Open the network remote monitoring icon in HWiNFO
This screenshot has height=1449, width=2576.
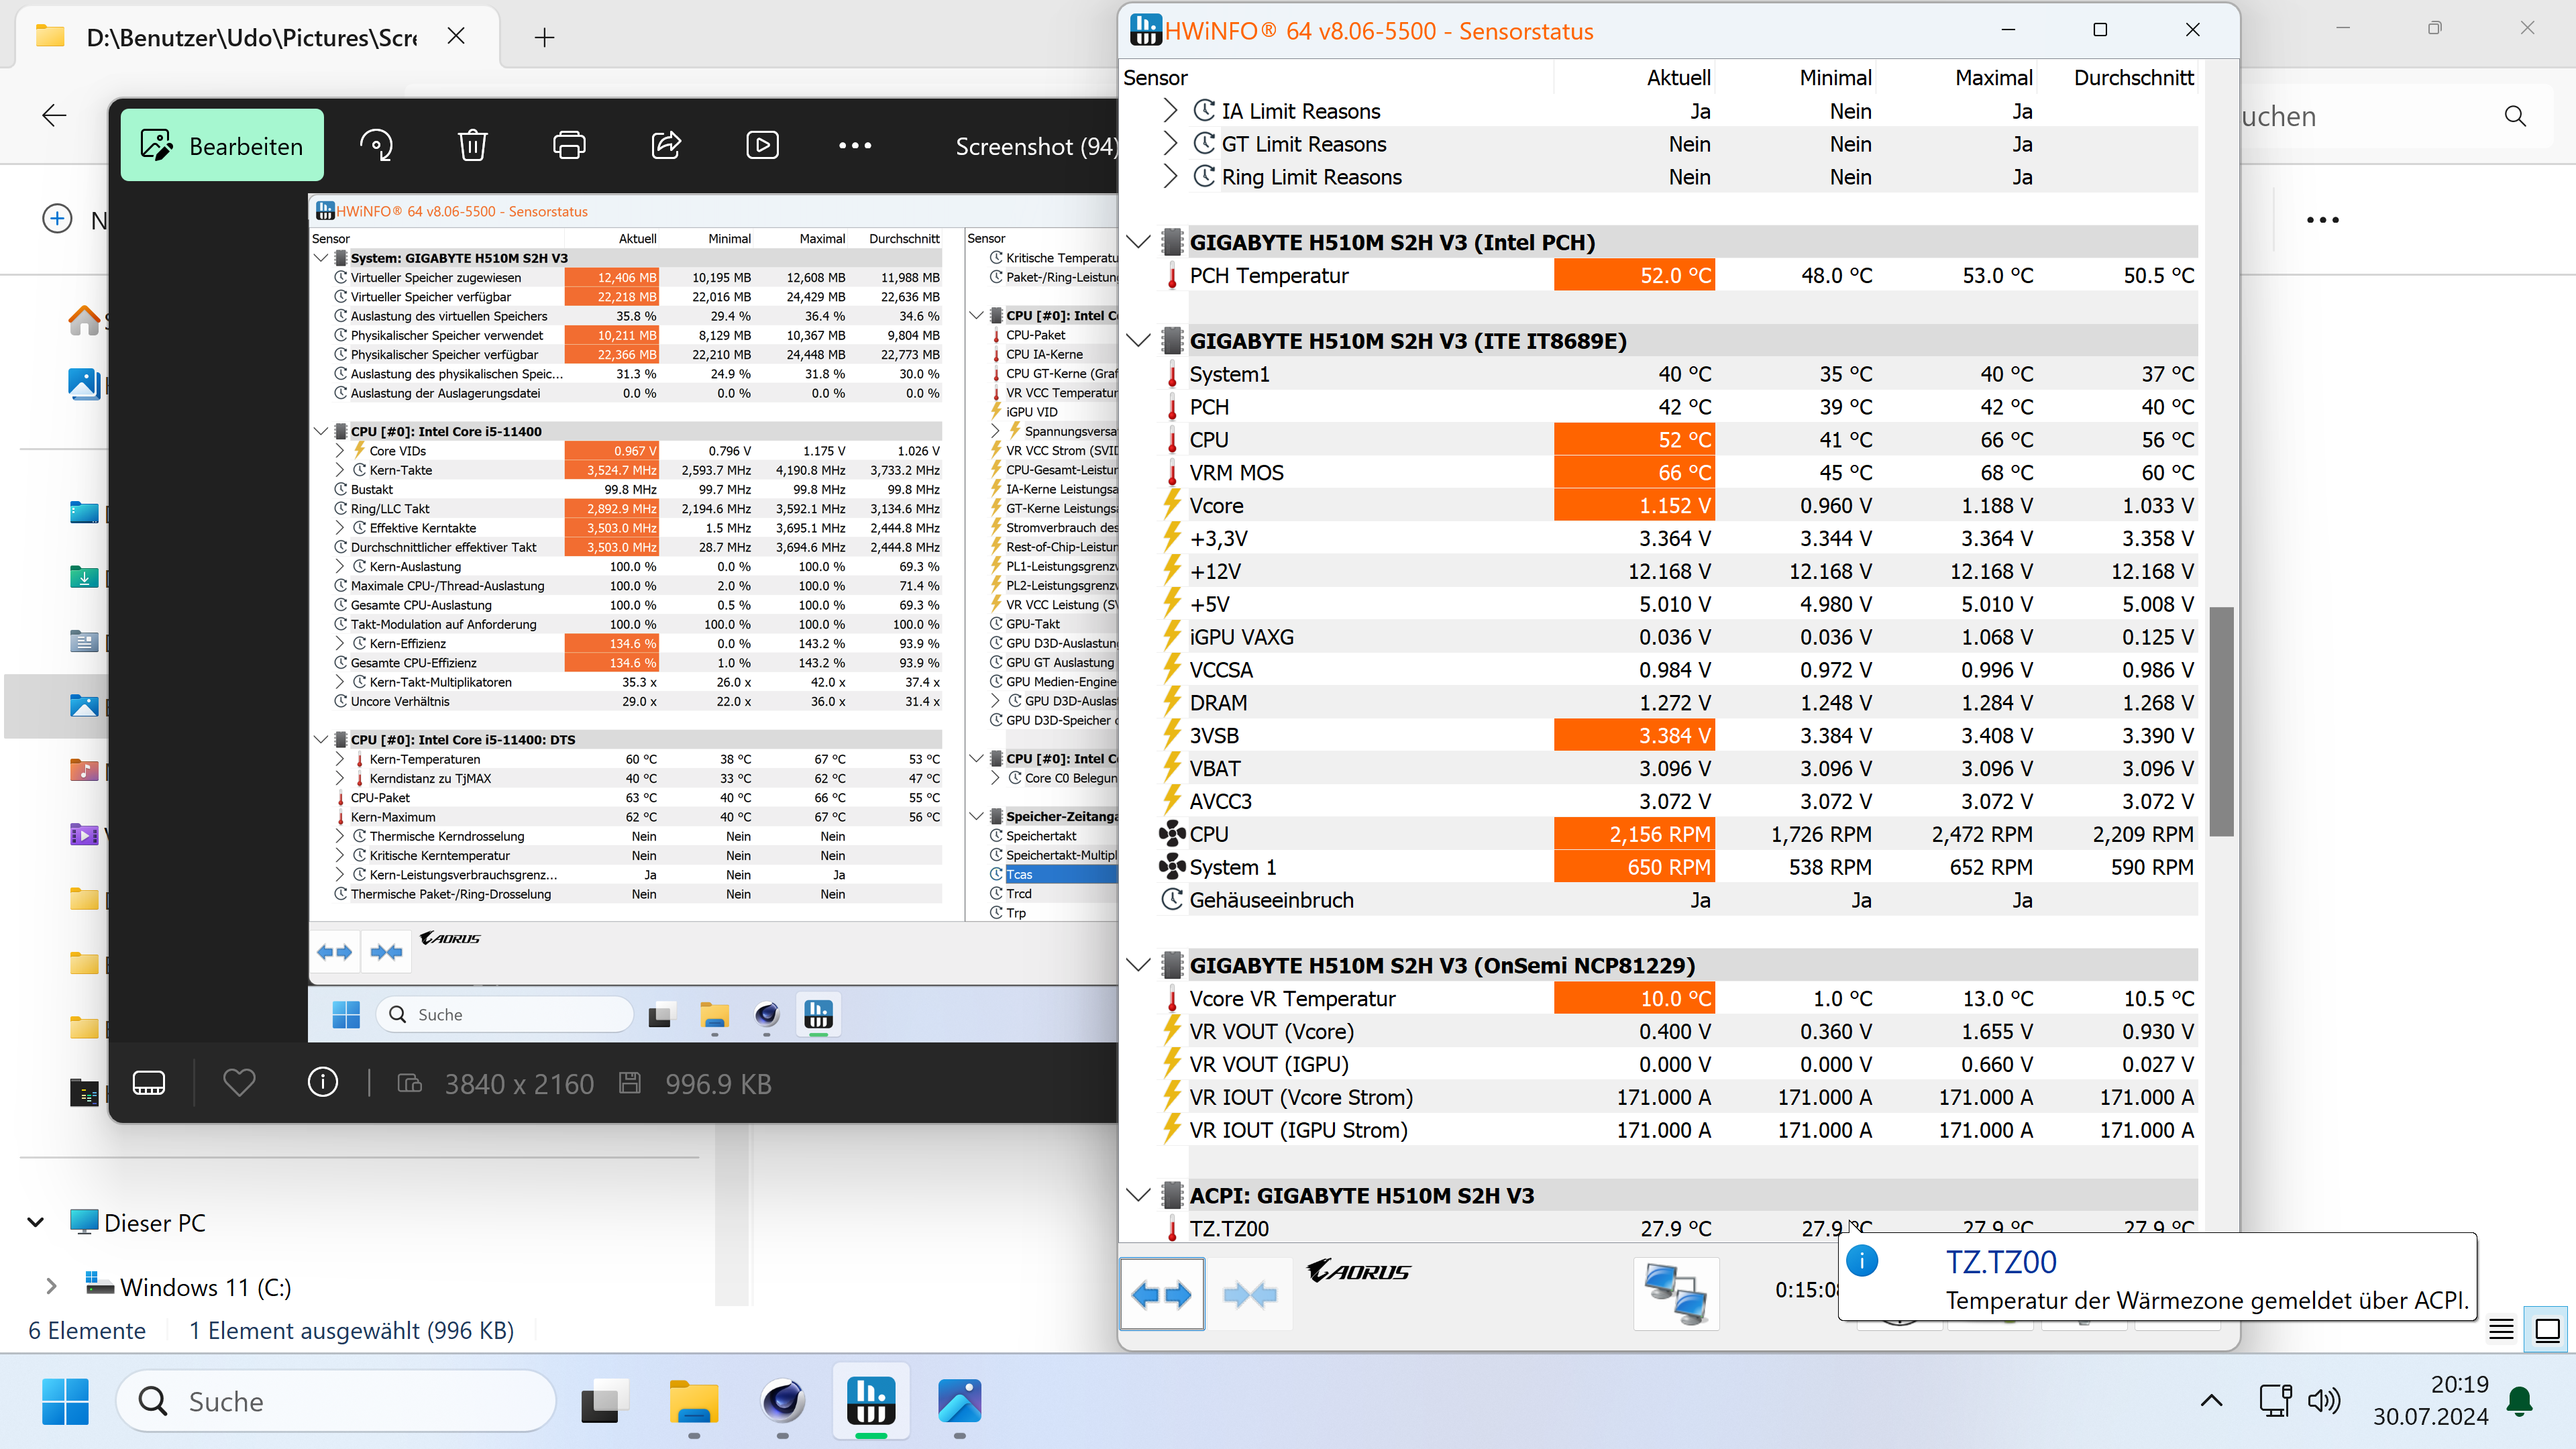coord(1676,1294)
